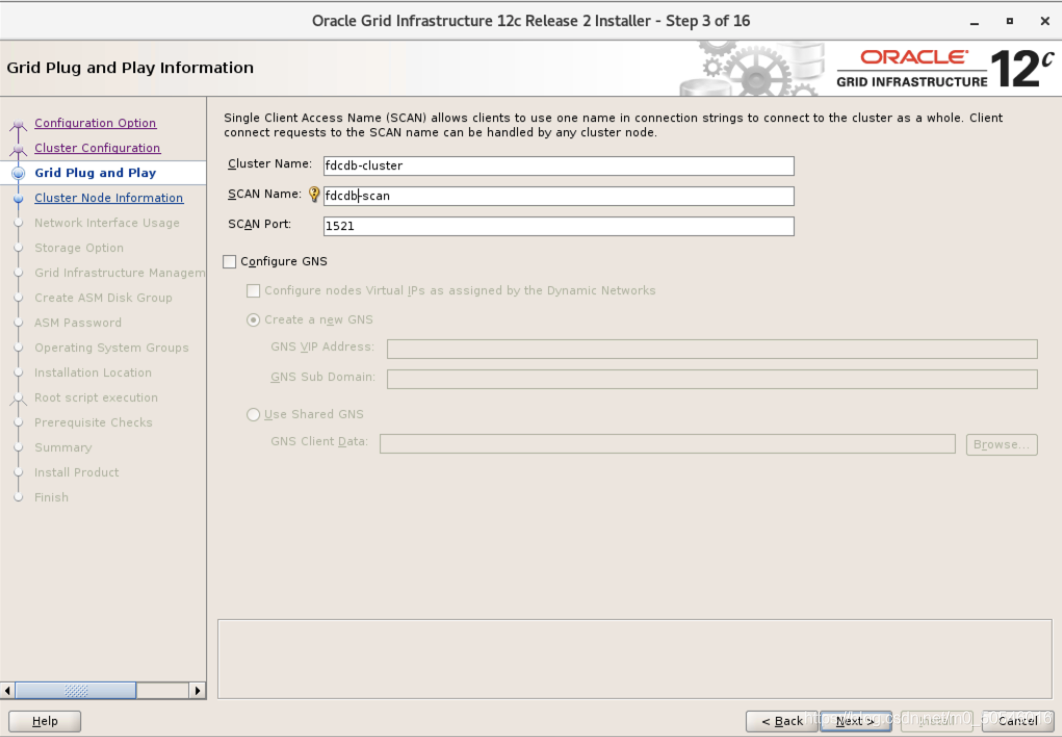Click the Network Interface Usage step
The height and width of the screenshot is (737, 1062).
coord(107,223)
